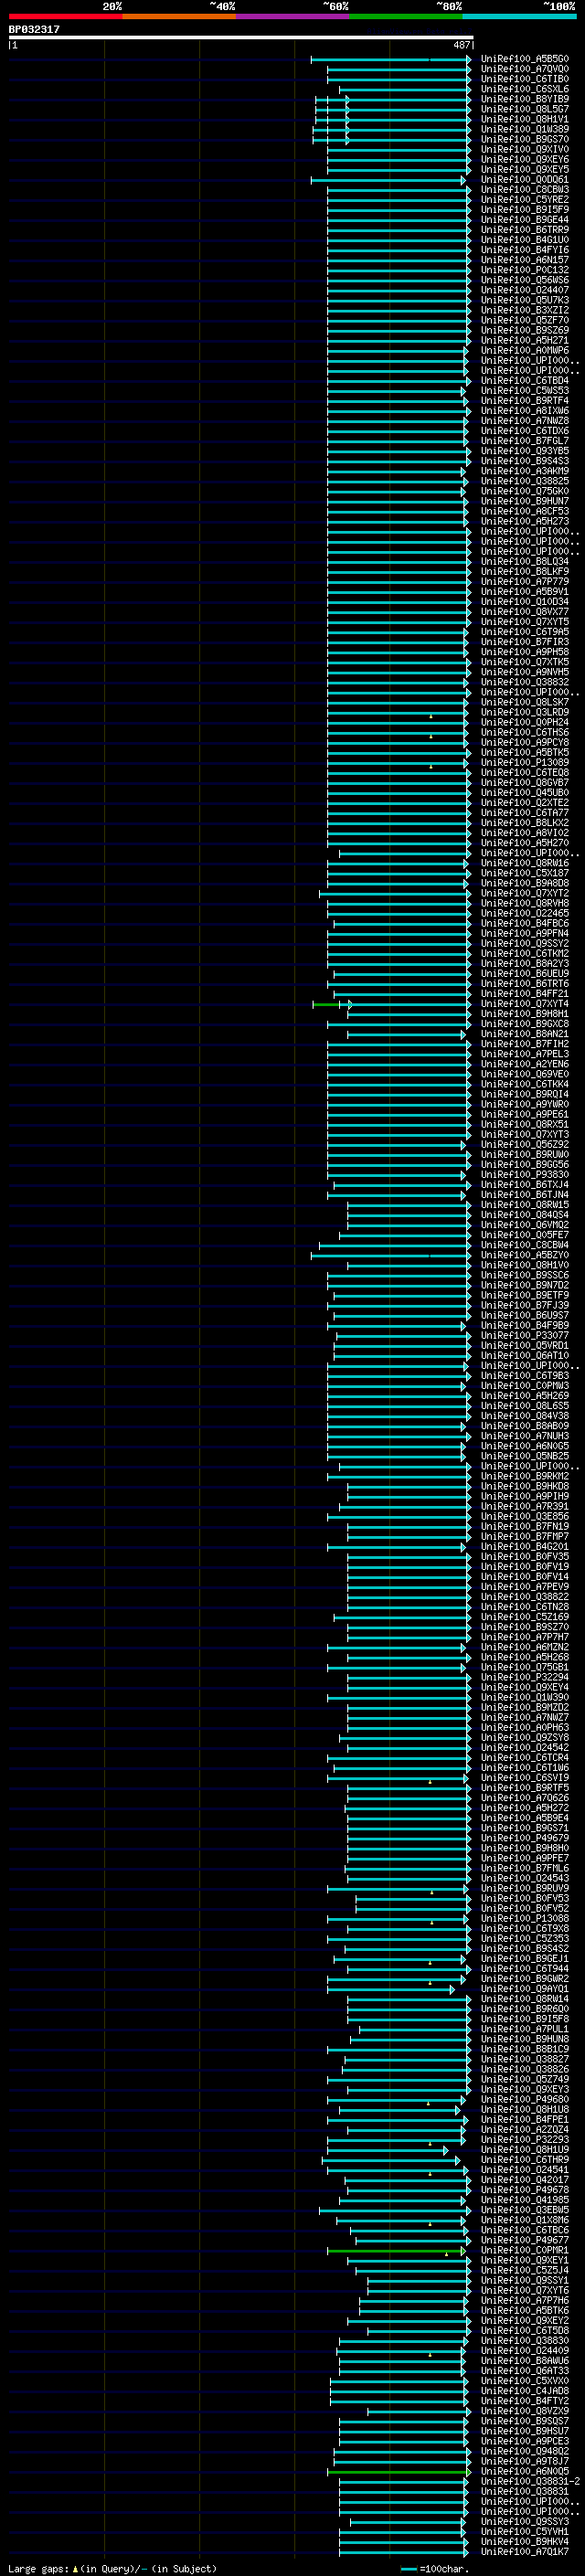The image size is (585, 2576).
Task: Select hit label UniRef100_Q9XIV0
Action: [x=525, y=149]
